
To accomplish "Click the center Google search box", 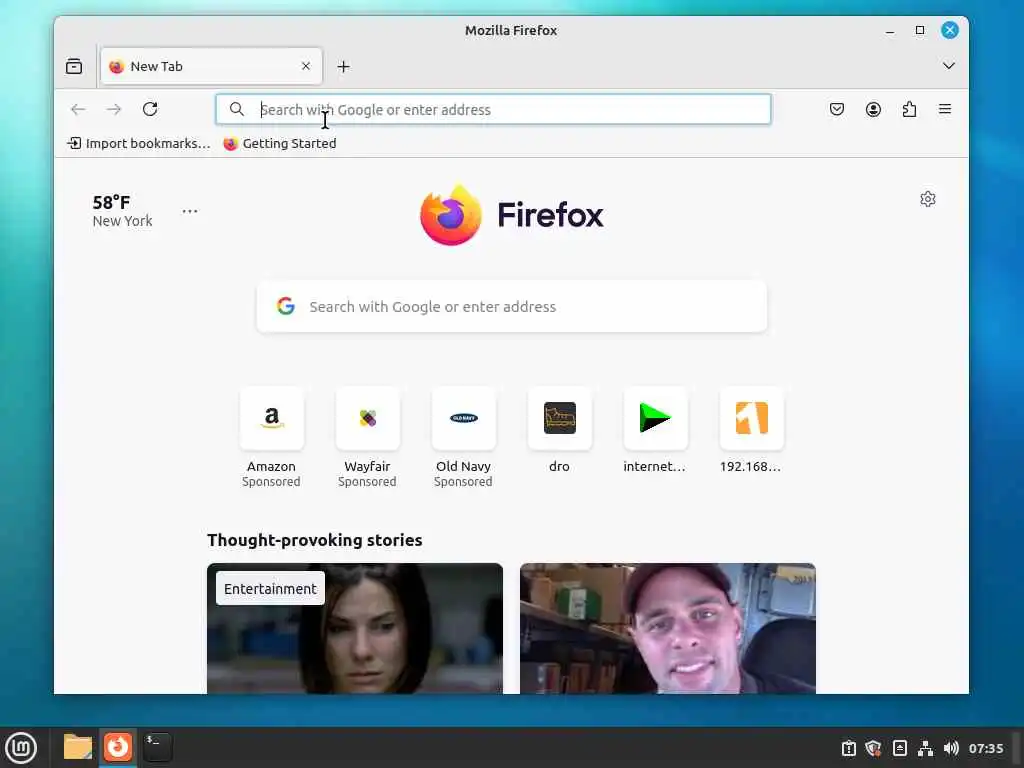I will [x=512, y=306].
